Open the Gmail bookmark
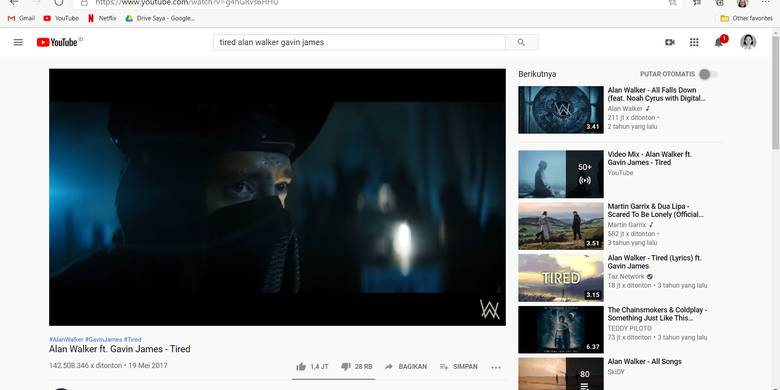Viewport: 780px width, 390px height. [21, 18]
